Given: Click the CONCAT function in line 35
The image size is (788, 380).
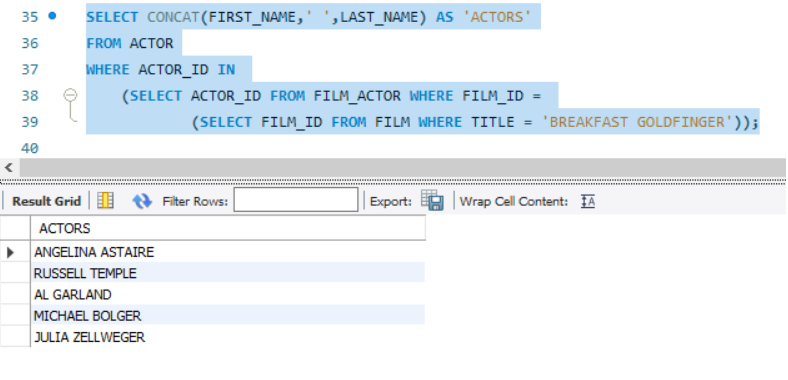Looking at the screenshot, I should point(173,17).
